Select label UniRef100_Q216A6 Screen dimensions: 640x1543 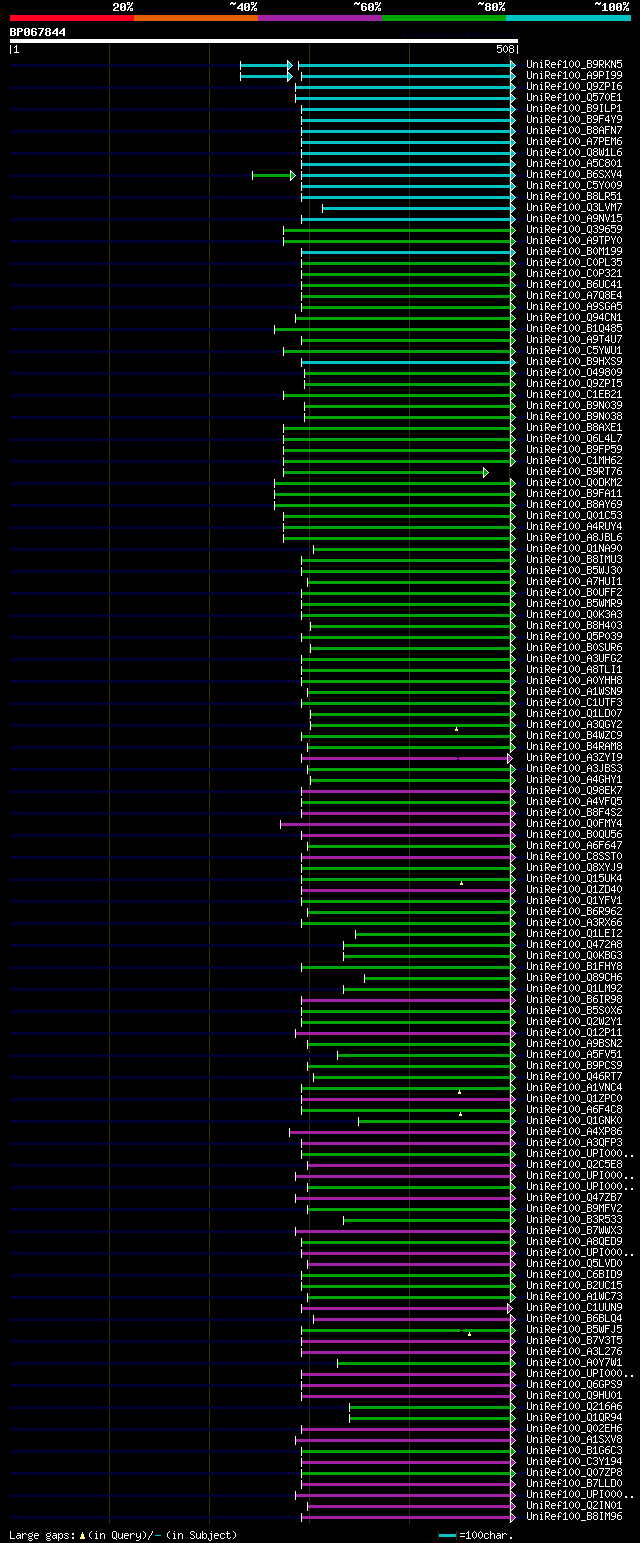click(x=574, y=1406)
